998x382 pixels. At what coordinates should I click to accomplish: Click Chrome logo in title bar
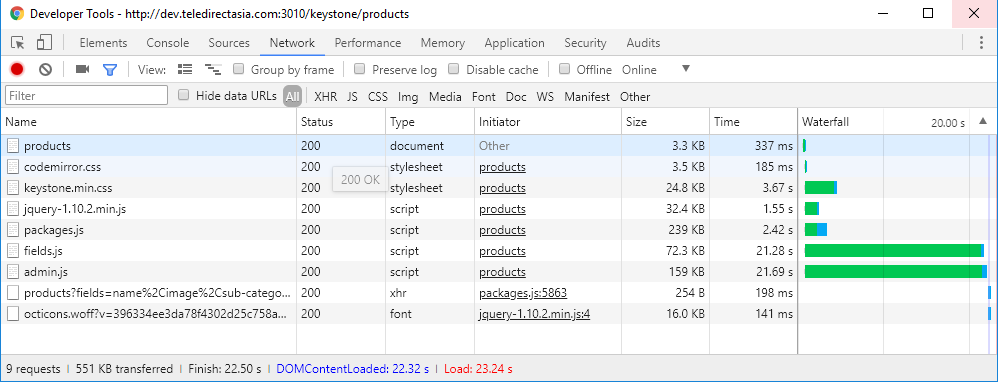coord(17,13)
